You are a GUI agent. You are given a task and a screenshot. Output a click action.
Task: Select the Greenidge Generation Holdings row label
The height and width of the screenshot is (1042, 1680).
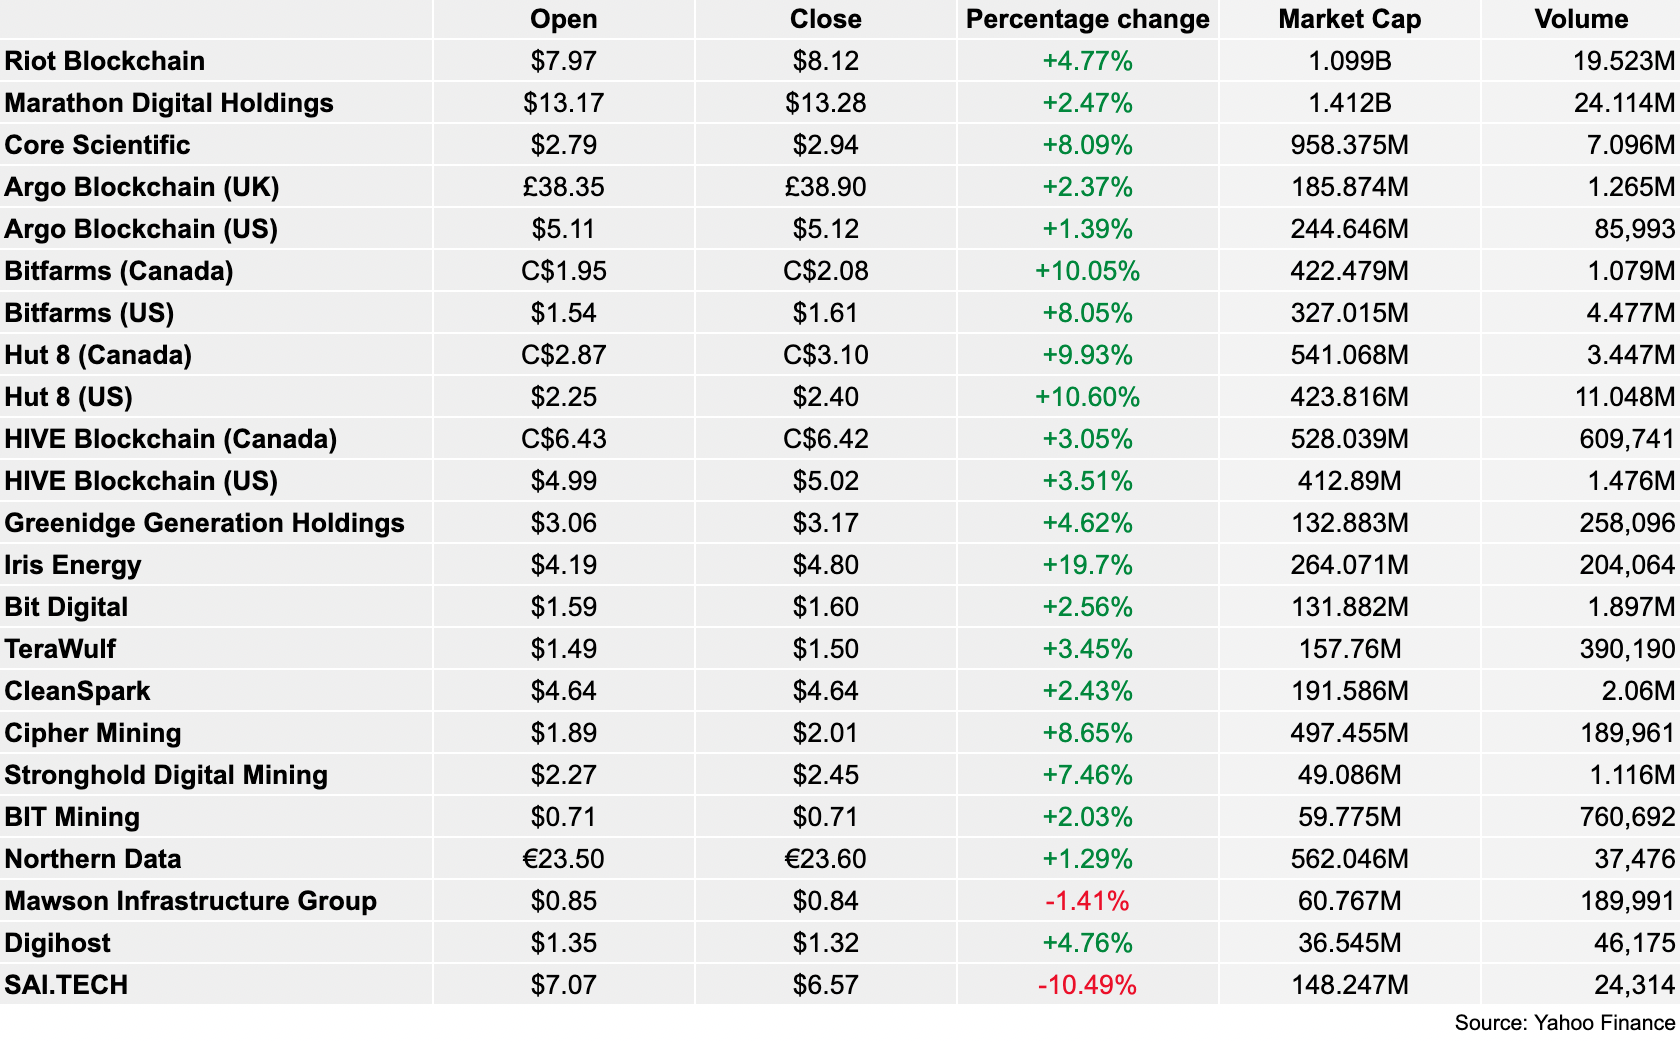(x=204, y=523)
